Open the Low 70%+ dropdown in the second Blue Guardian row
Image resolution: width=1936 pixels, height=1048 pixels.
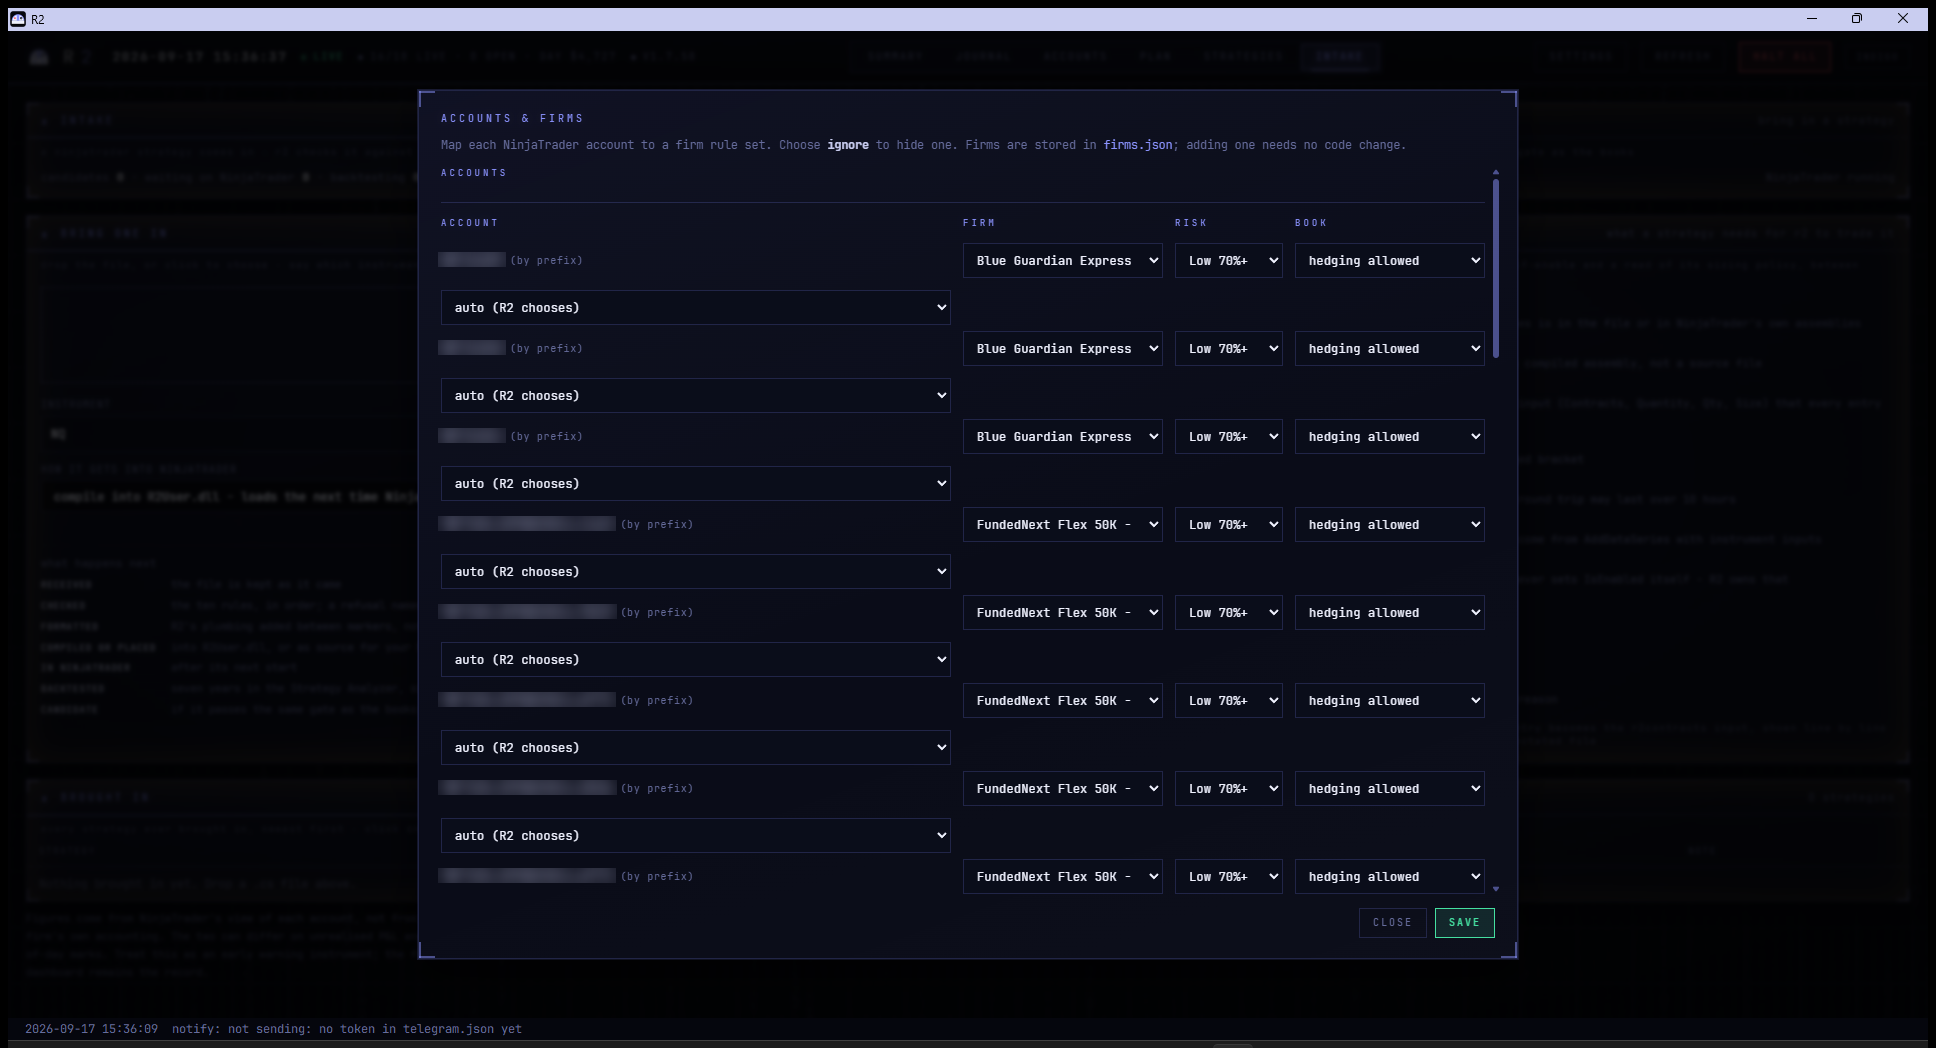(1228, 348)
